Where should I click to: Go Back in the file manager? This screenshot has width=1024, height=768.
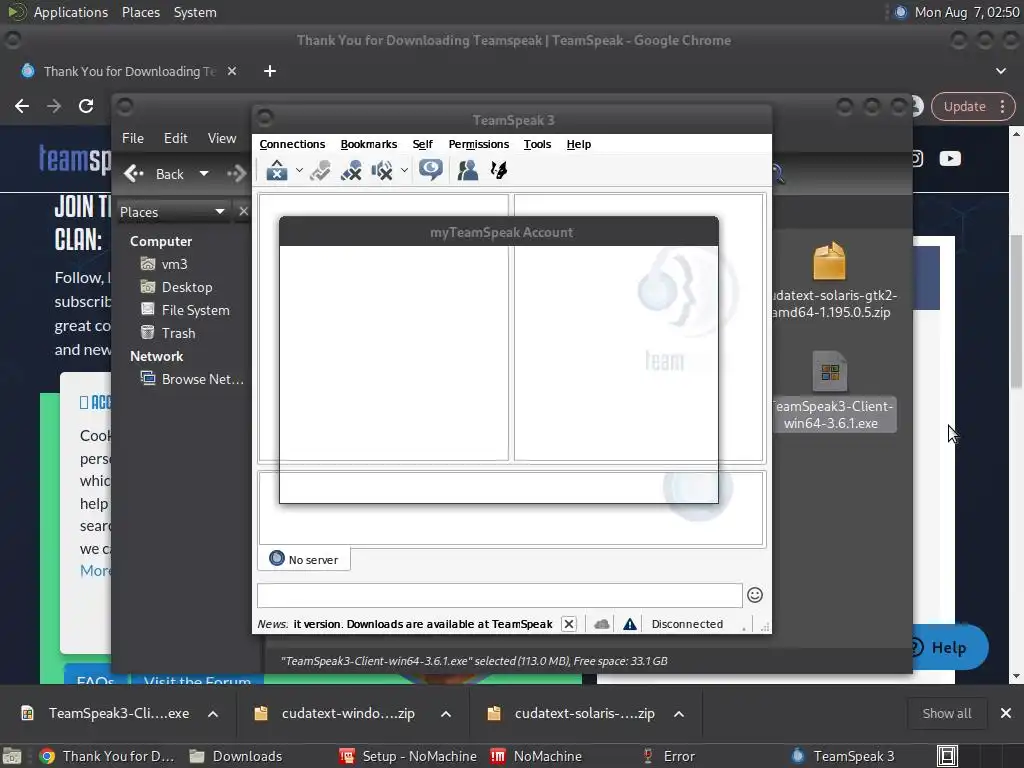coord(155,174)
